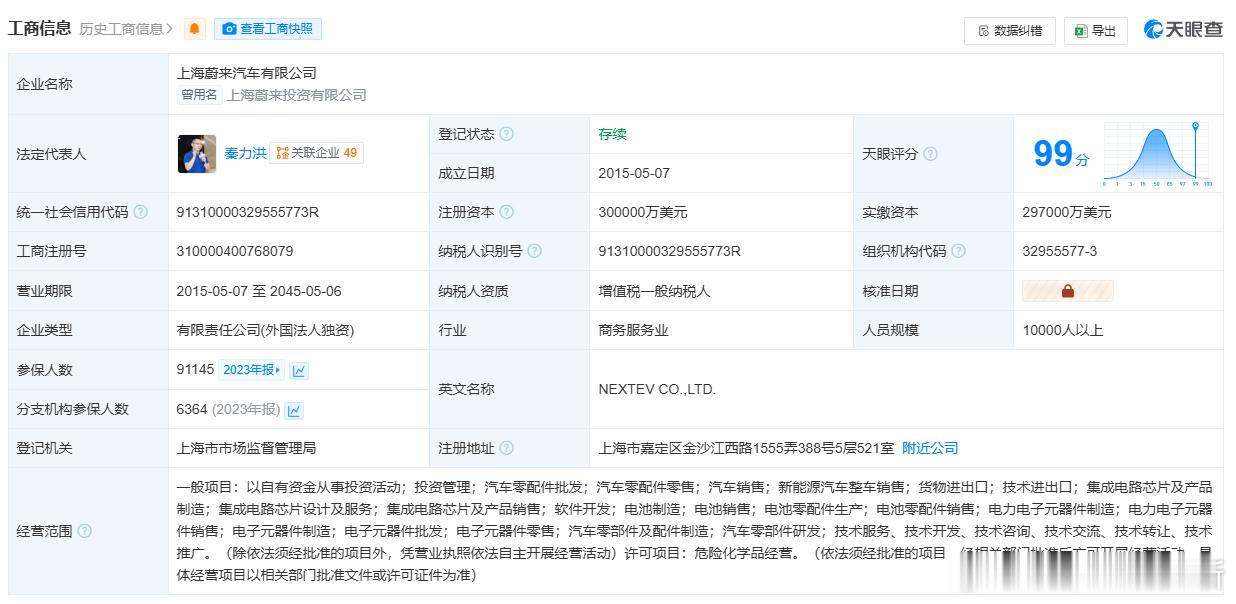Click industry value 商务服务业
The height and width of the screenshot is (604, 1236).
[633, 330]
